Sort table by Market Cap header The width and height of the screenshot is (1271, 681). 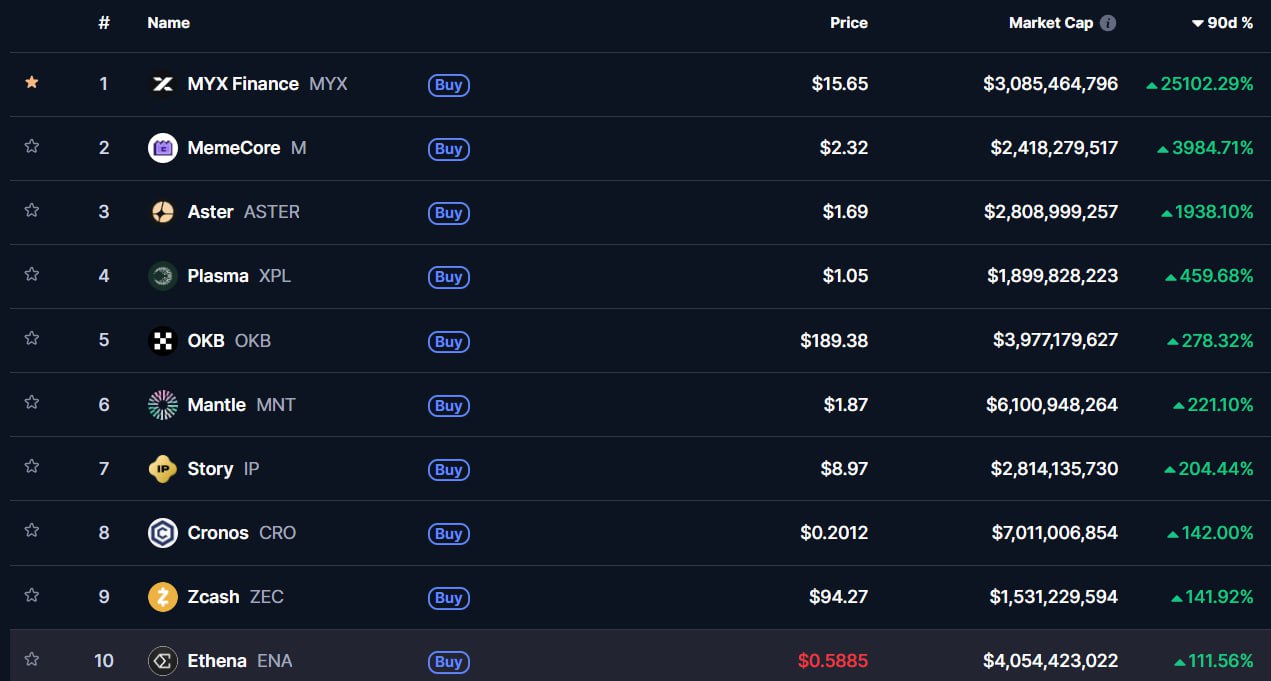(1050, 23)
